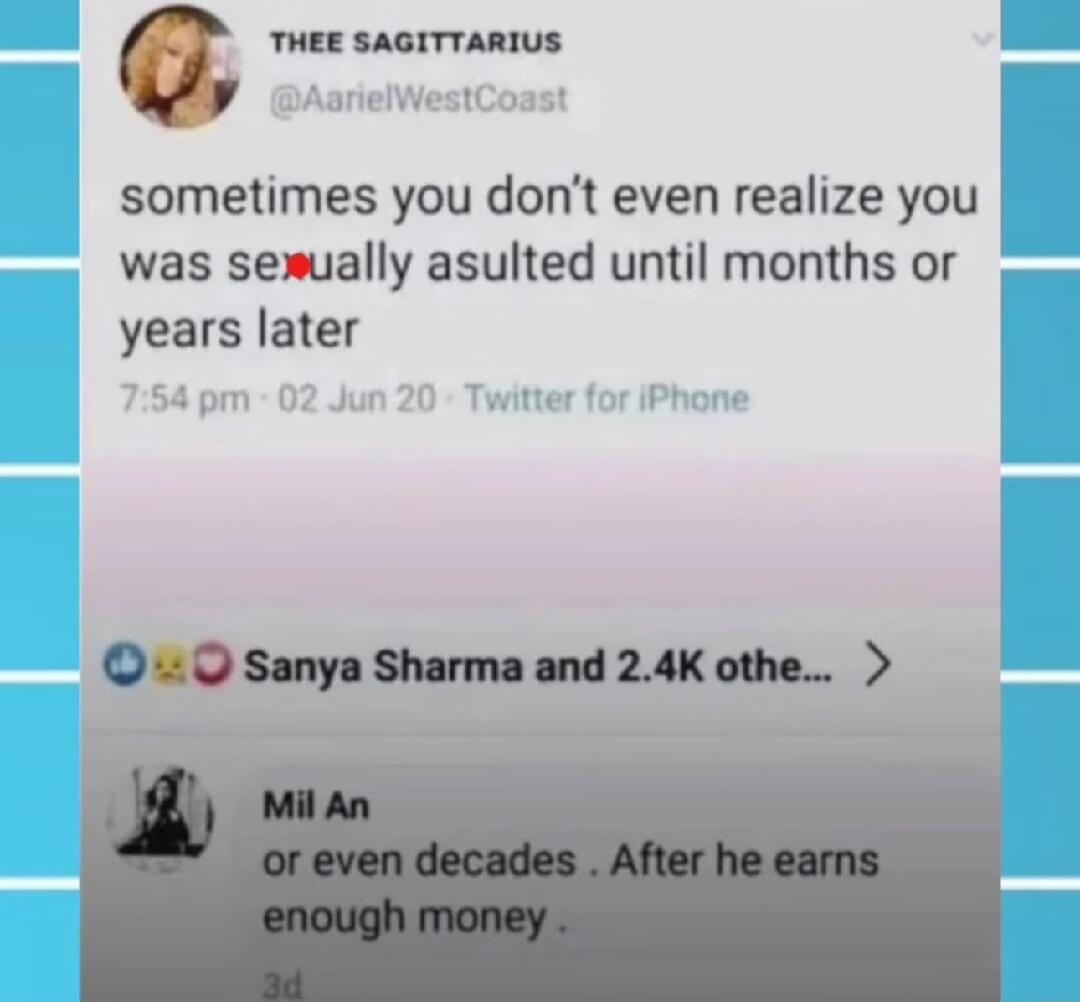
Task: Expand reactions with the right chevron arrow
Action: pos(877,665)
